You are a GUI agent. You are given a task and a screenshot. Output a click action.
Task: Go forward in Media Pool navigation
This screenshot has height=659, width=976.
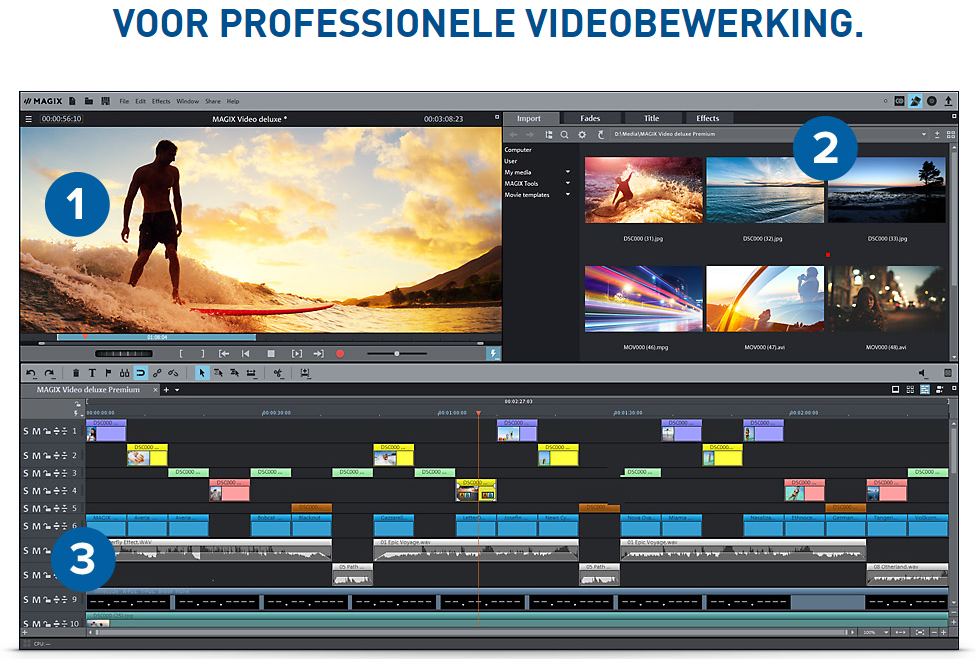point(530,134)
